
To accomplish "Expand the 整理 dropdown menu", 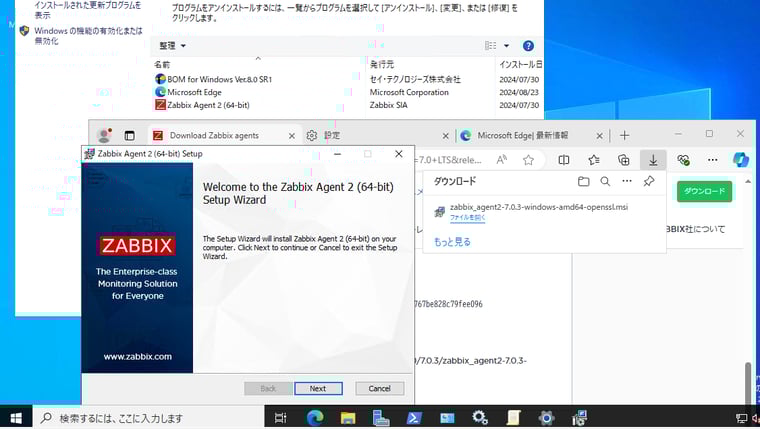I will (x=172, y=46).
